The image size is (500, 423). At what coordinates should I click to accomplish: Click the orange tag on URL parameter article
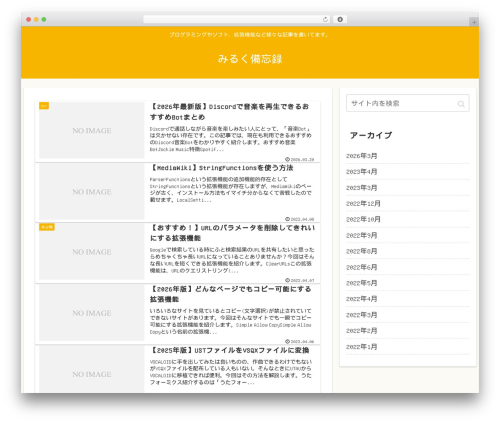(47, 227)
